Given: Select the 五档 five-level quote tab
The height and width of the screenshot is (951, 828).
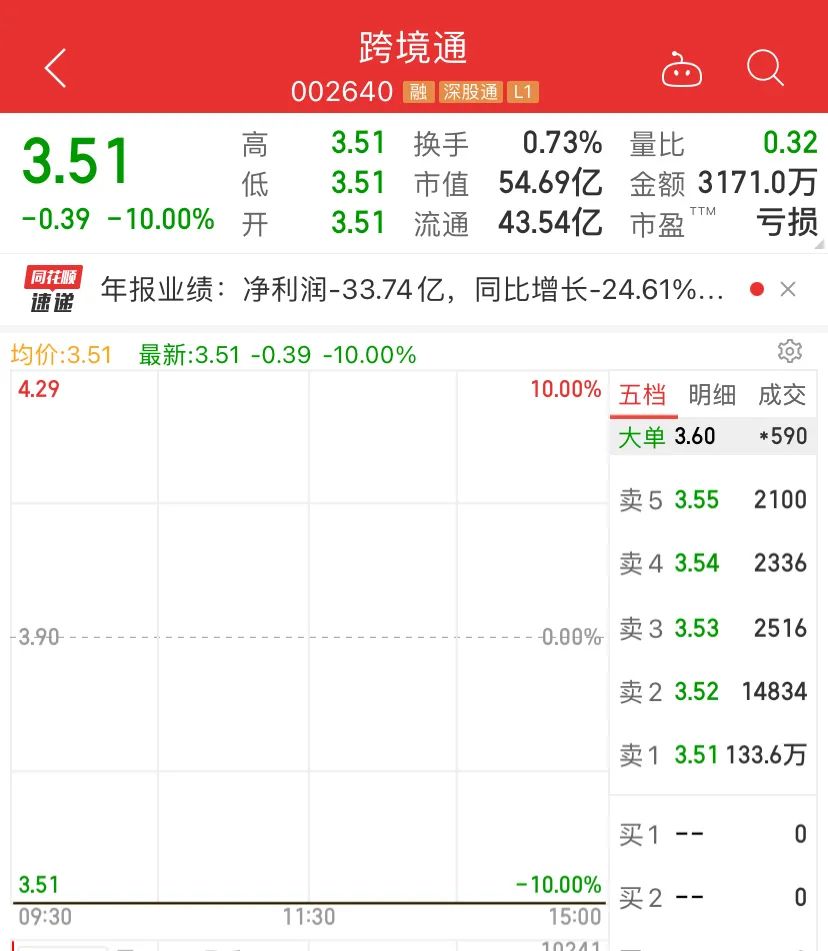Looking at the screenshot, I should tap(643, 395).
